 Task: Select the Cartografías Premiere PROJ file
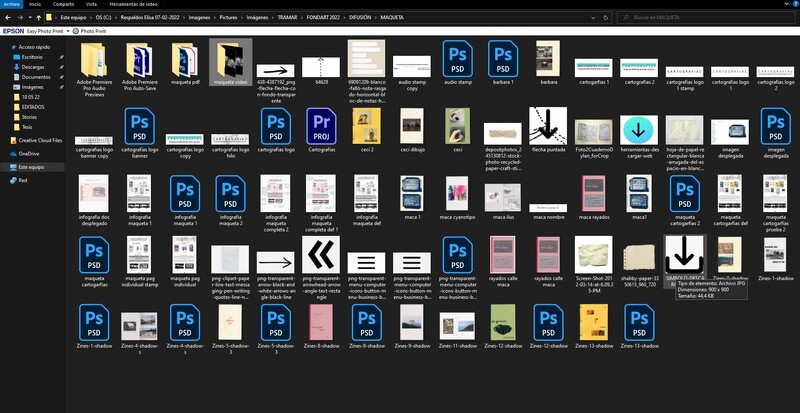(x=321, y=130)
